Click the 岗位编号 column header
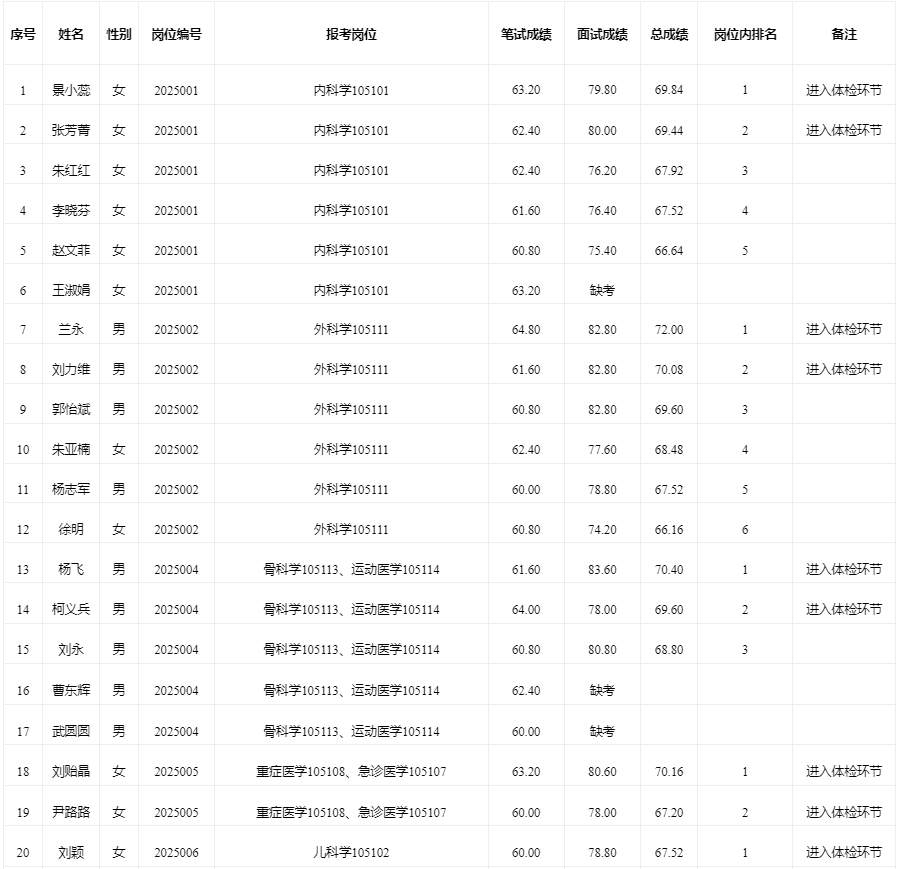This screenshot has width=900, height=869. pos(176,34)
